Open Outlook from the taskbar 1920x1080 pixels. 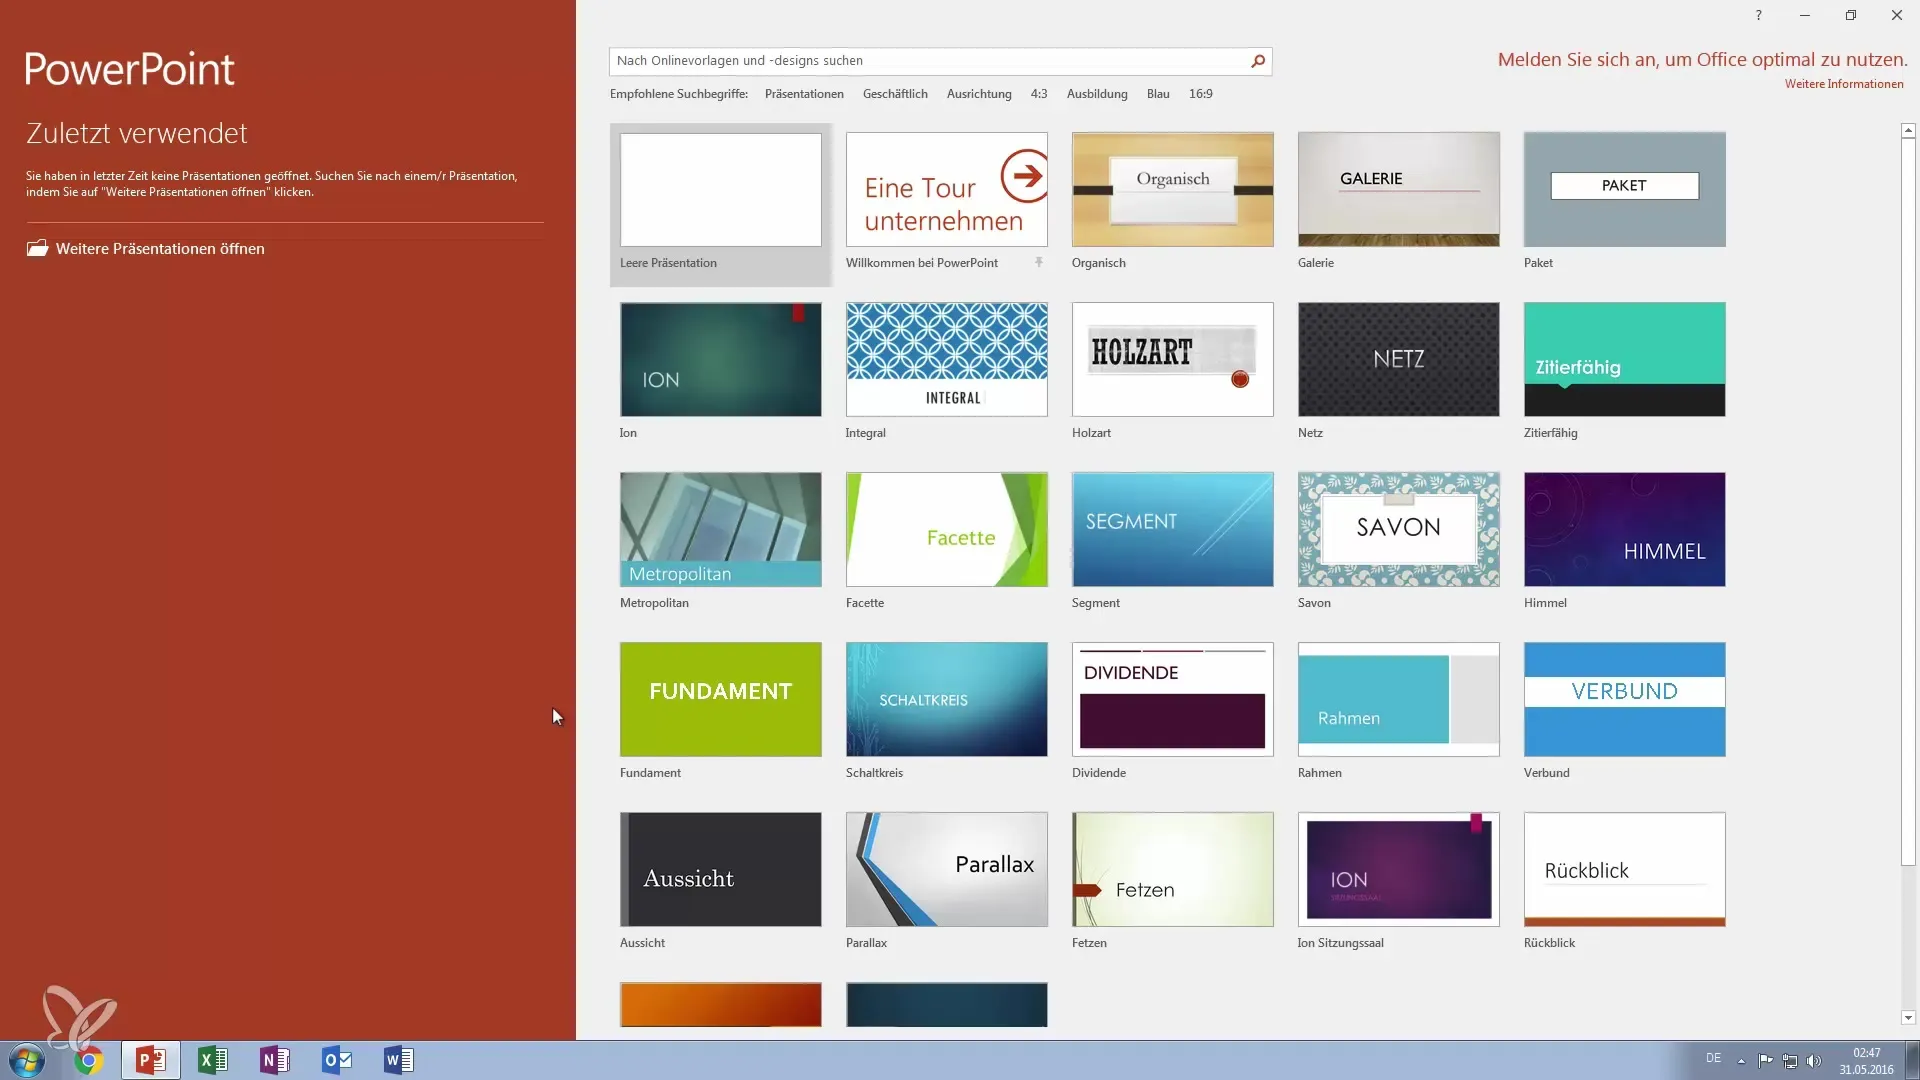(337, 1060)
